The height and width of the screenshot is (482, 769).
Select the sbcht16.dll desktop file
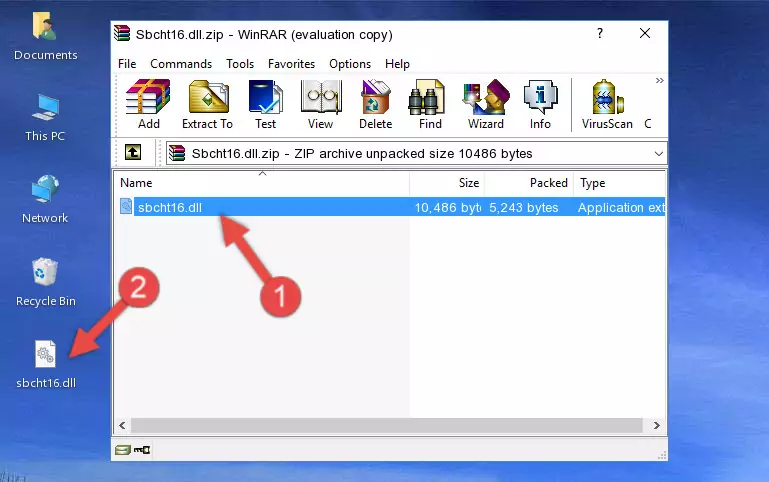click(x=46, y=364)
